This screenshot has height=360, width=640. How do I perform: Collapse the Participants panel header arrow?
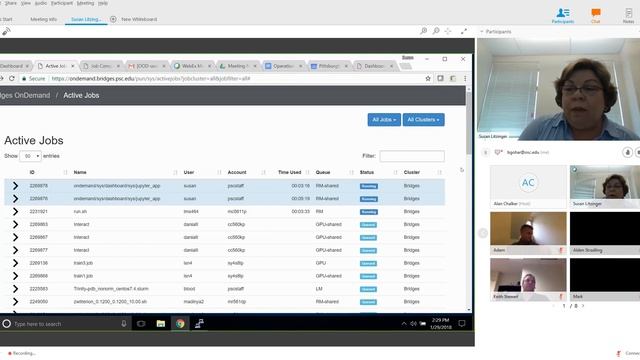coord(482,31)
